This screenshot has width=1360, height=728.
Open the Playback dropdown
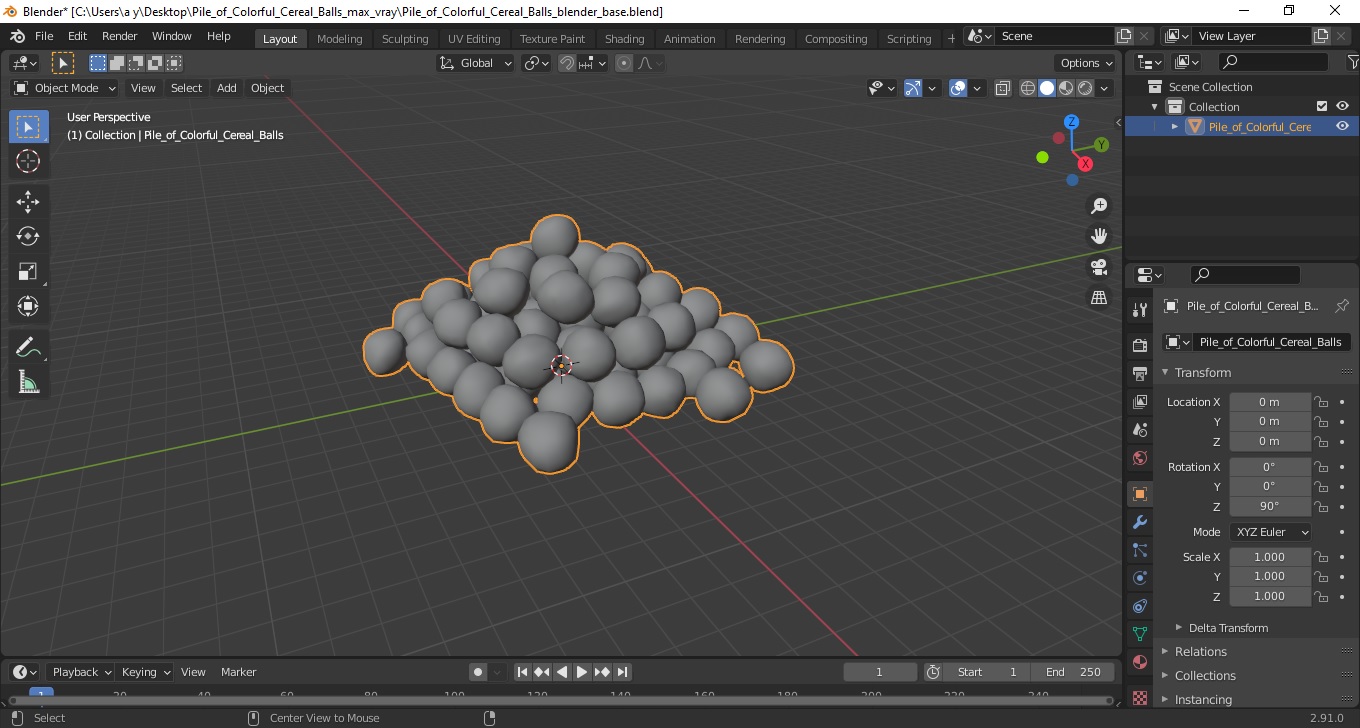(x=80, y=672)
